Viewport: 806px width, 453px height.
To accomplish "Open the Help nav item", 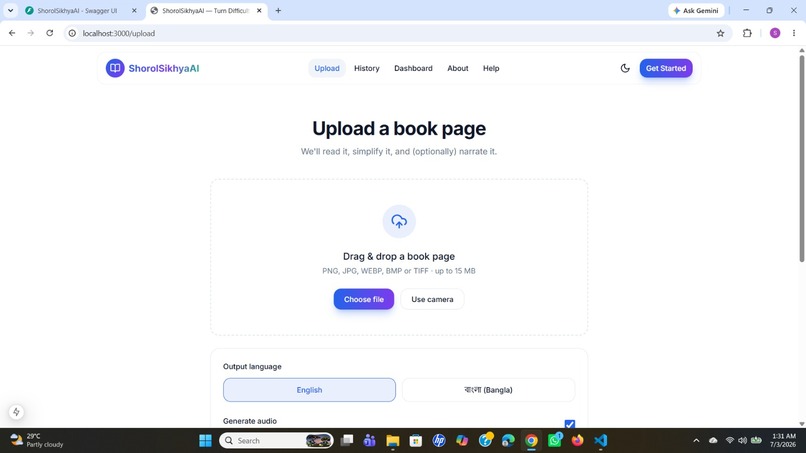I will pos(491,68).
